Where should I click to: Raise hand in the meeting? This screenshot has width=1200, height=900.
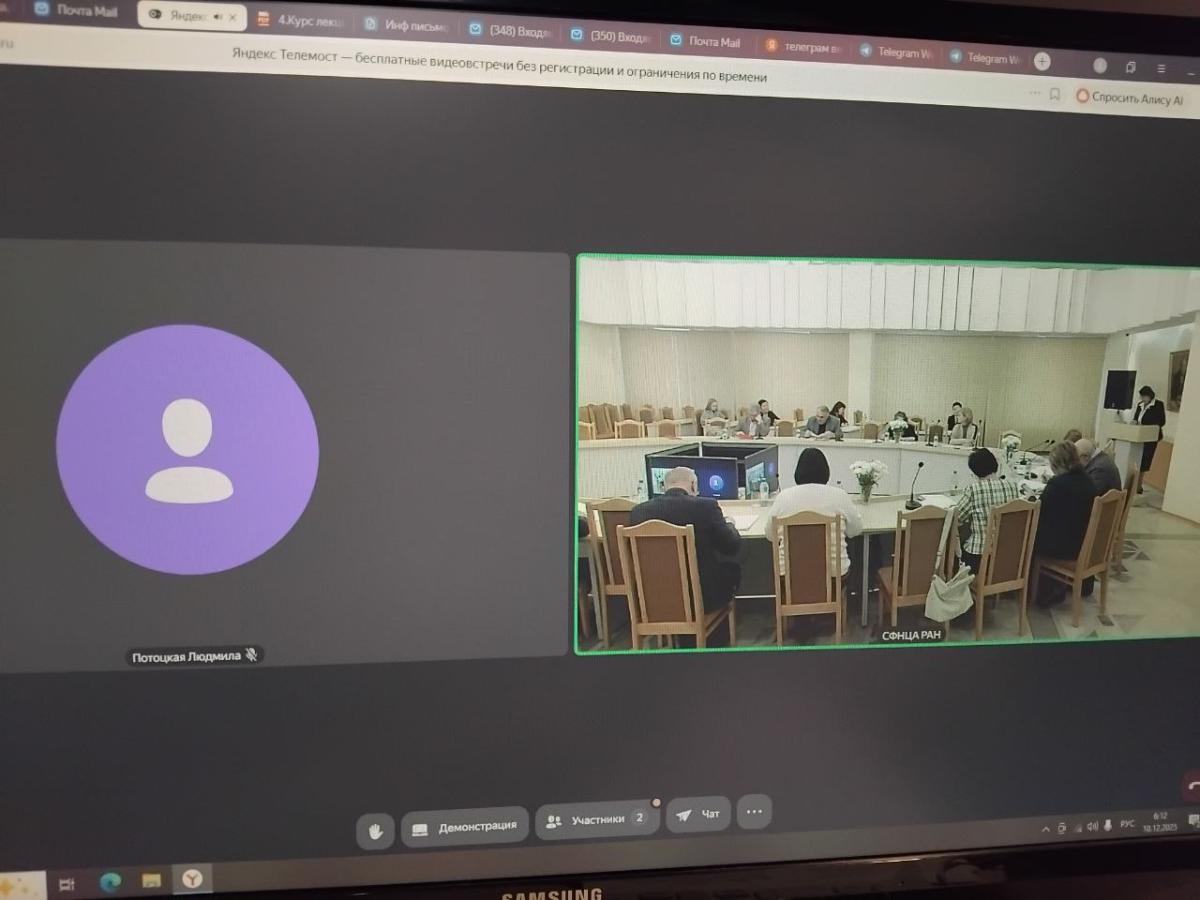point(375,830)
